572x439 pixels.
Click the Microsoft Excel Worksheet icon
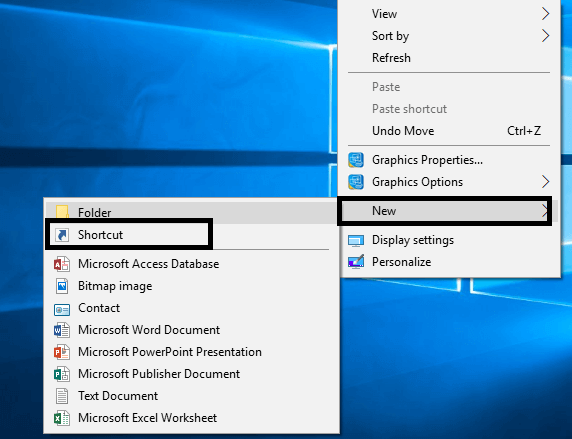[62, 418]
